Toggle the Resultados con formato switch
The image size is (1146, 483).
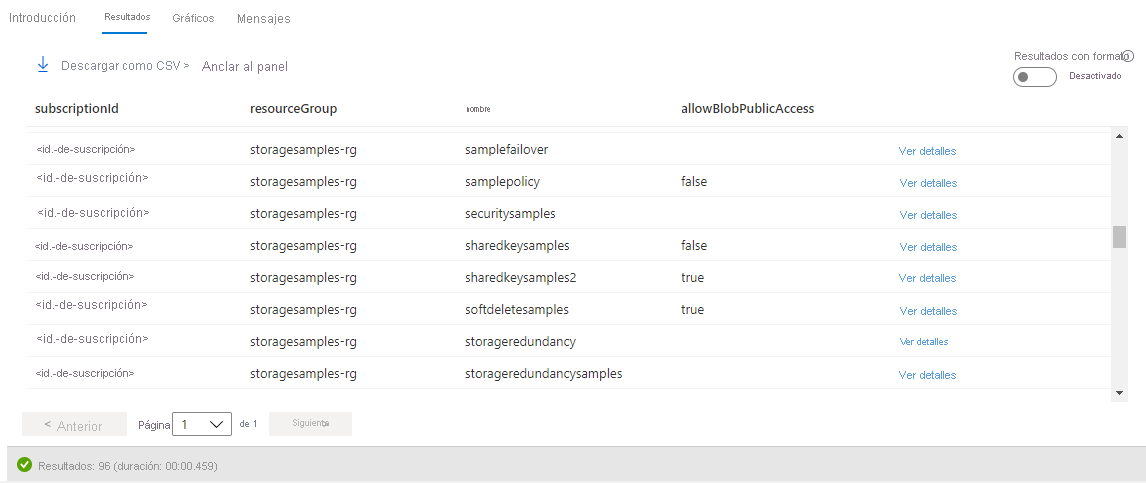tap(1034, 78)
